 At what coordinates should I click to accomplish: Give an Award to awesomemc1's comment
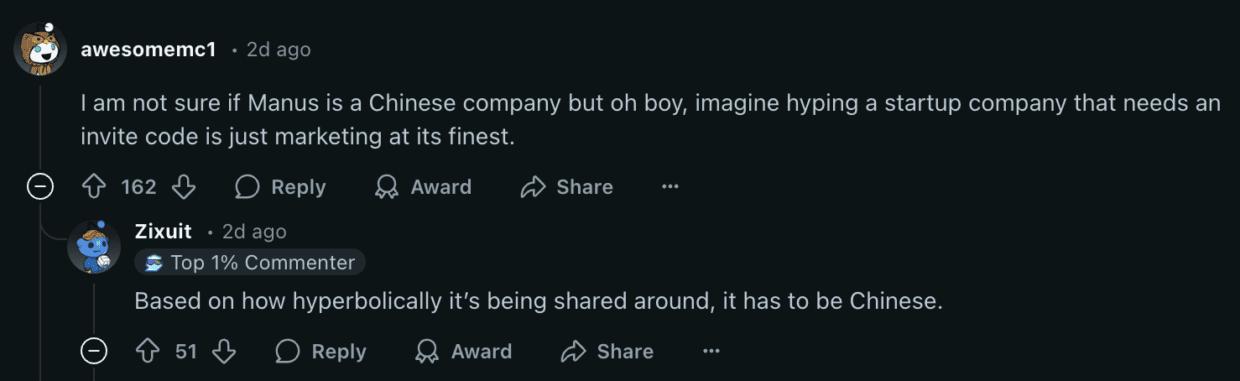tap(422, 187)
